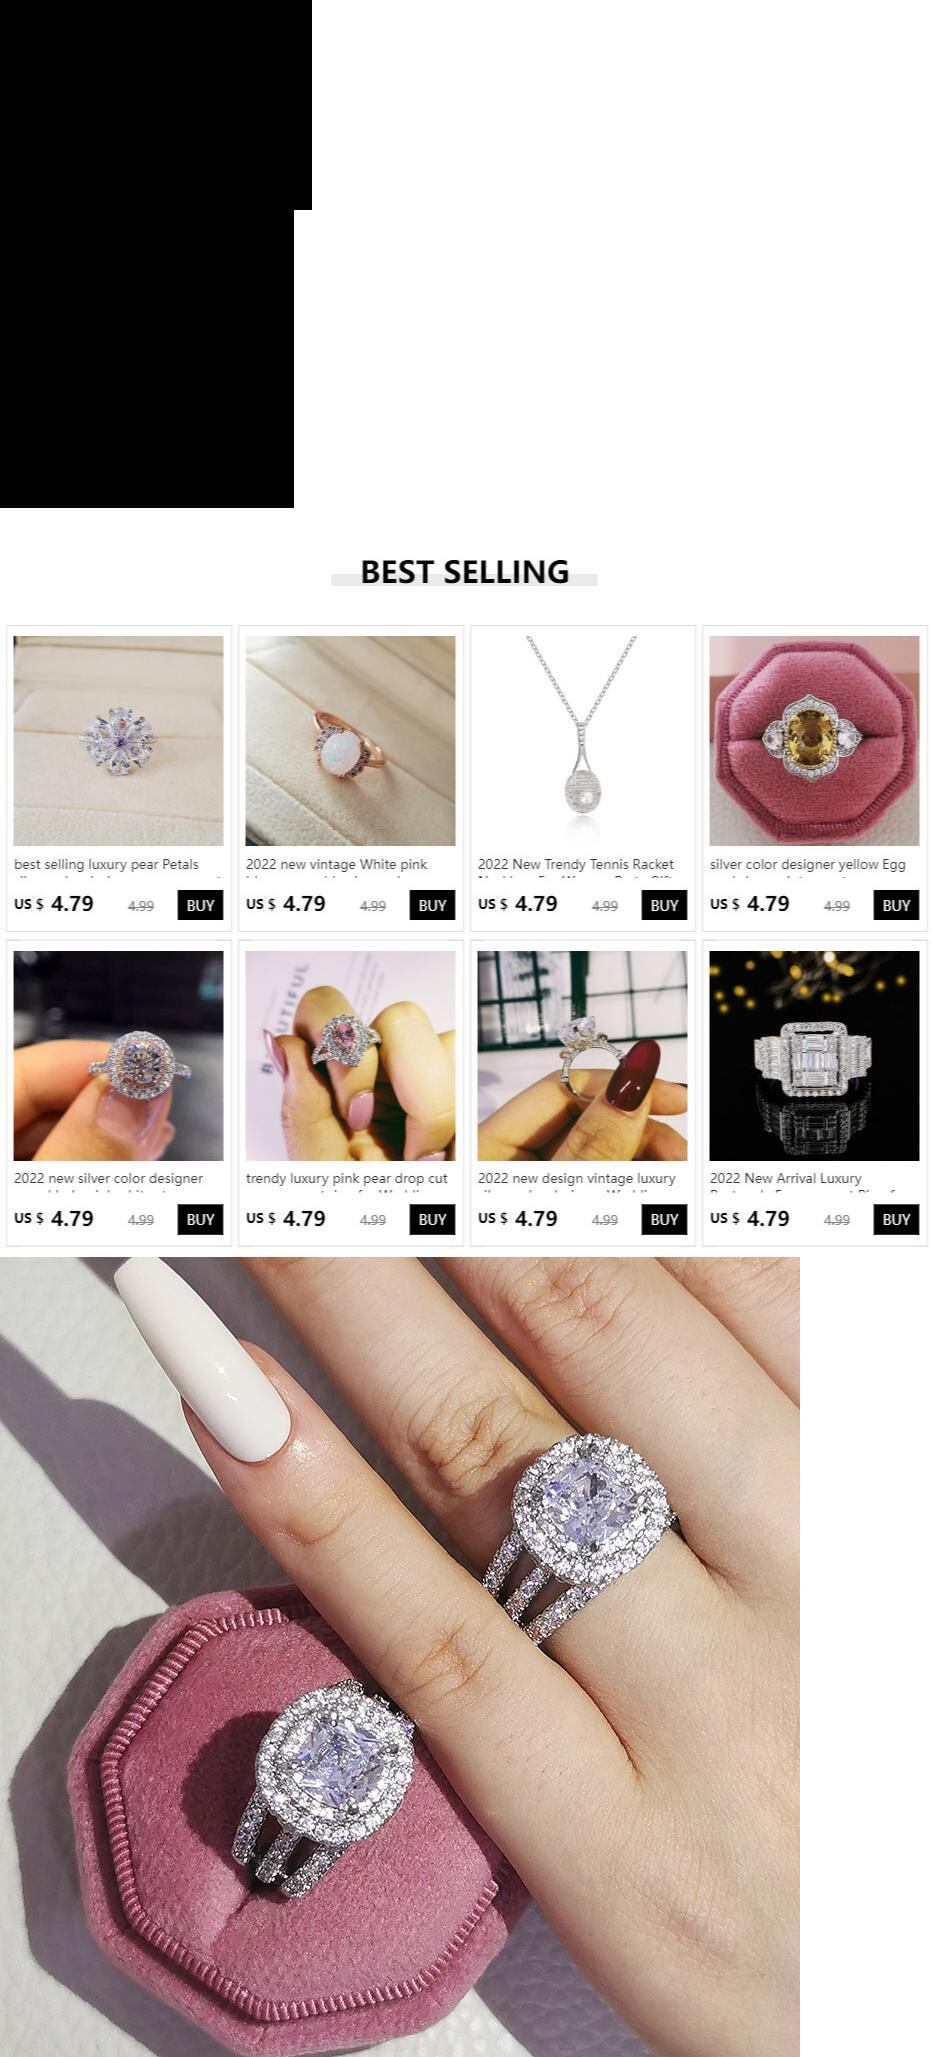This screenshot has width=932, height=2057.
Task: Open the 'best selling luxury pear Petals' title link
Action: 106,864
